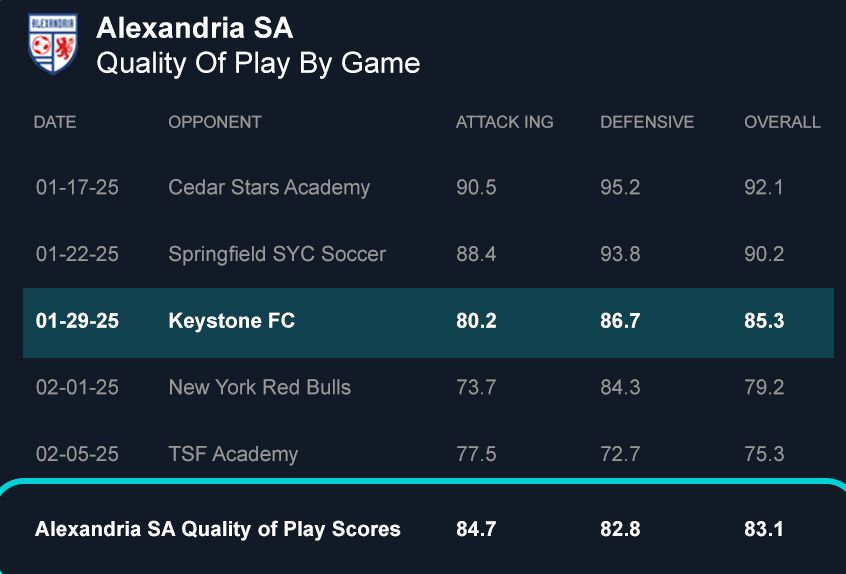Select the 02-05-25 date cell
Viewport: 846px width, 574px height.
point(77,454)
